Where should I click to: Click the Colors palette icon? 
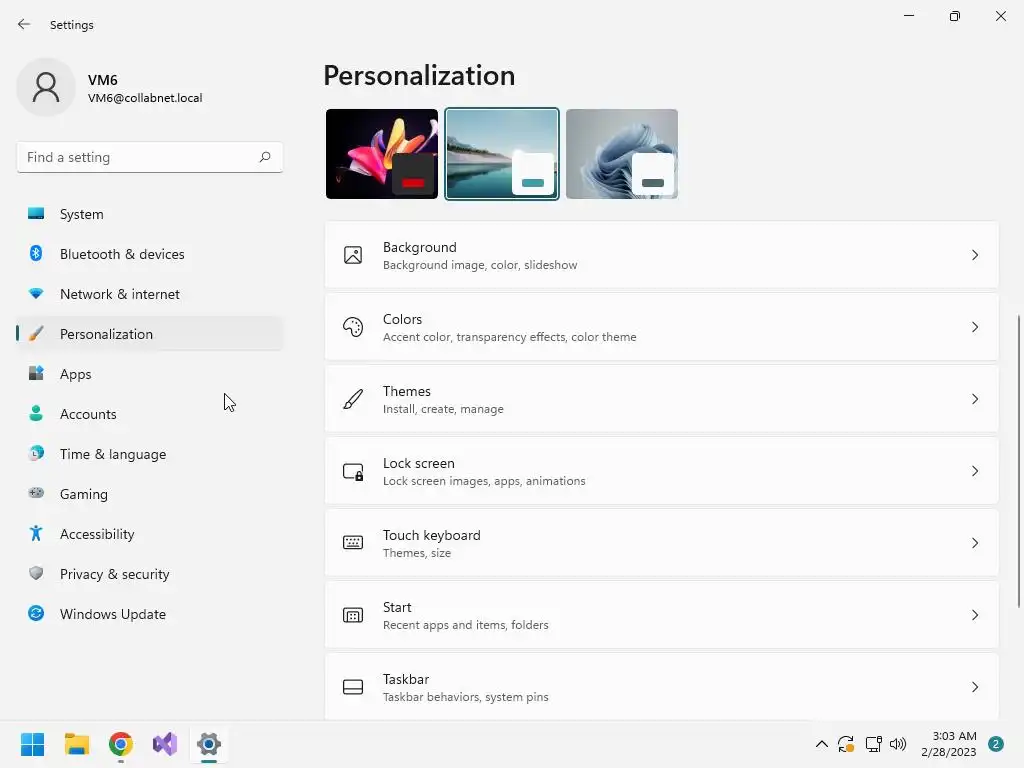pyautogui.click(x=353, y=327)
